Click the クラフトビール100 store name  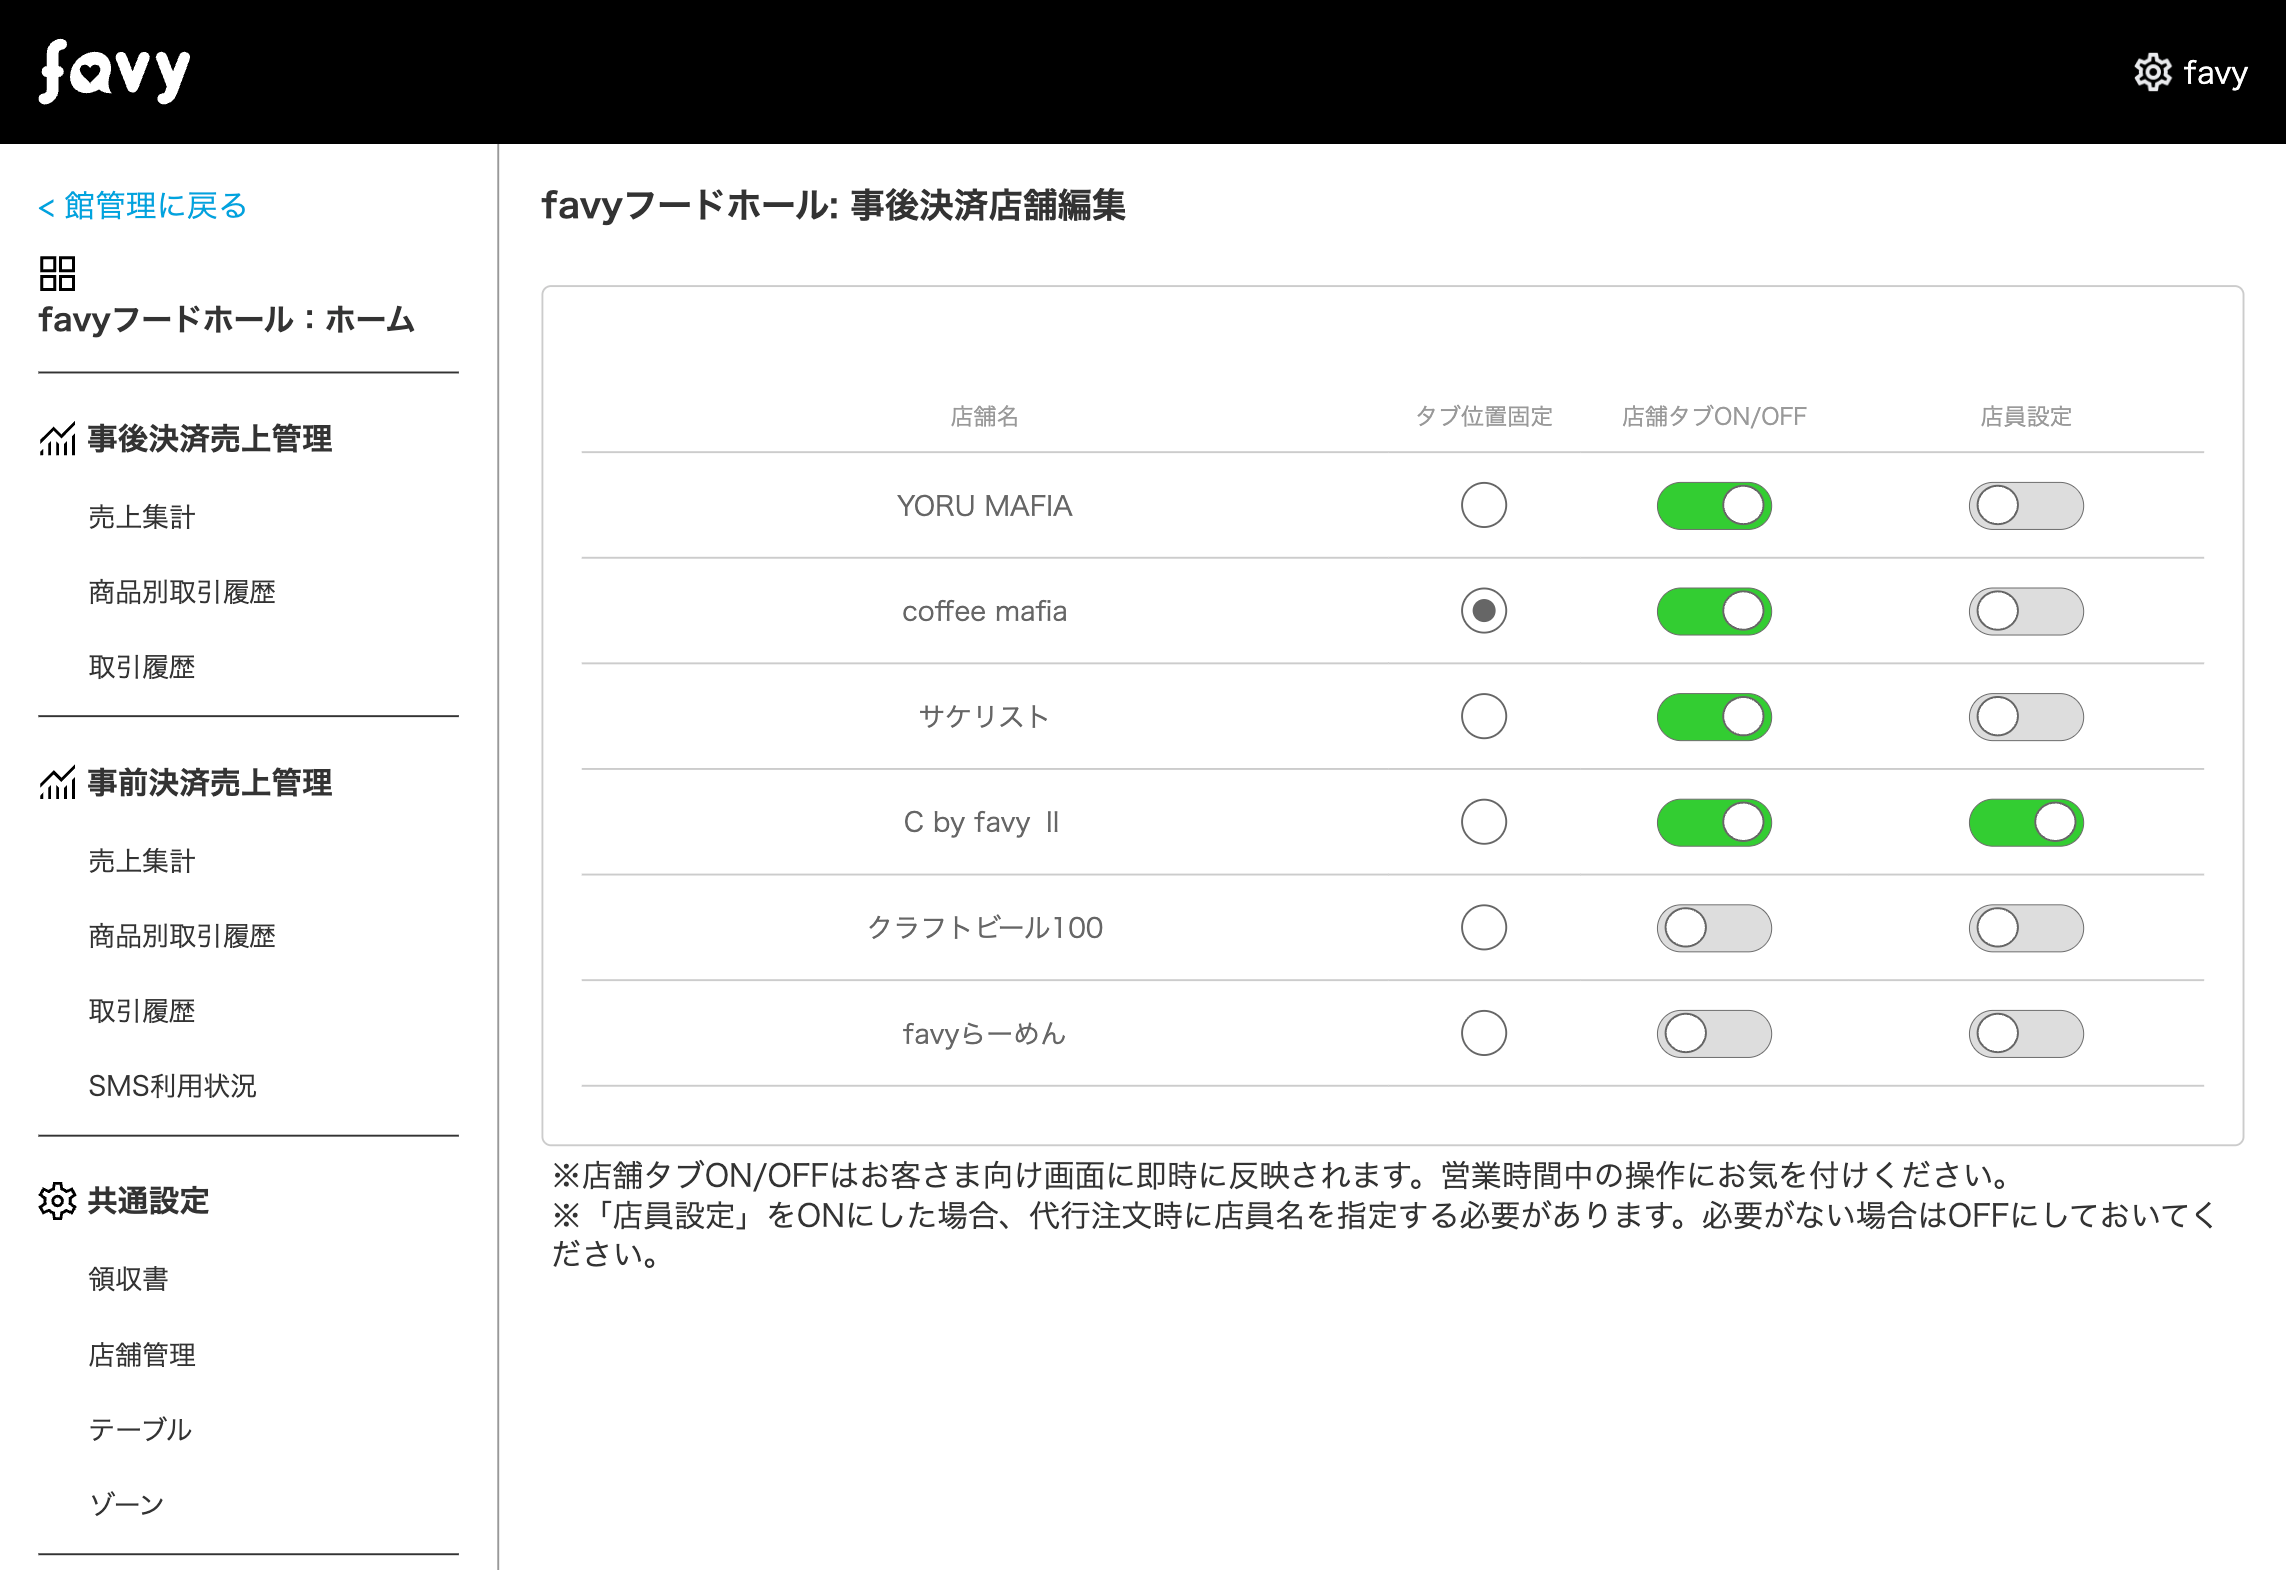[985, 927]
